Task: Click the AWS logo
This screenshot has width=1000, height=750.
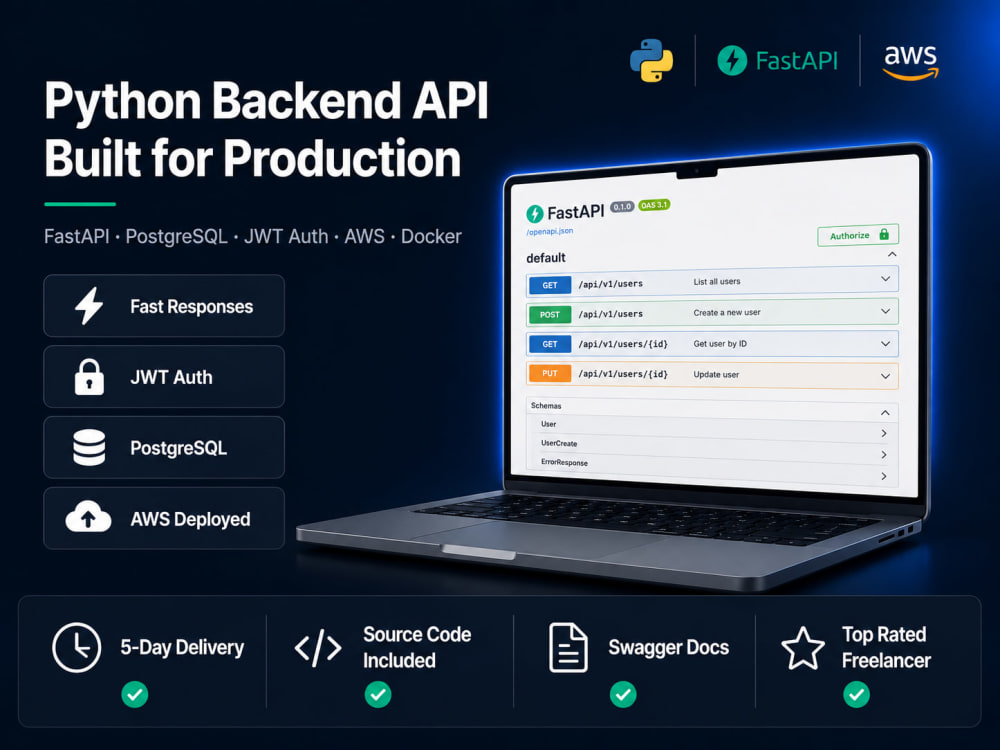Action: pos(910,62)
